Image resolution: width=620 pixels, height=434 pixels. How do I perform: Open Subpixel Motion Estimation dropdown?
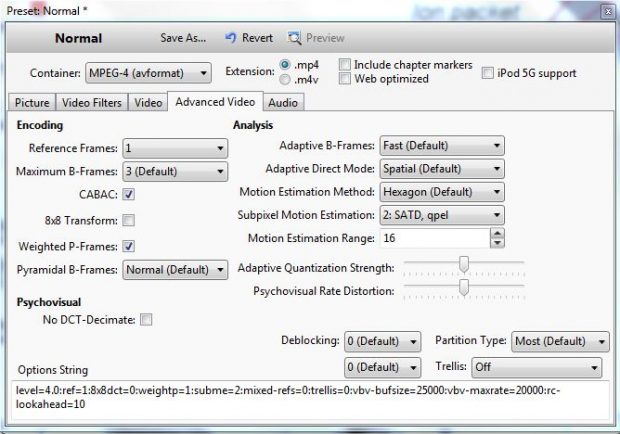[x=442, y=215]
